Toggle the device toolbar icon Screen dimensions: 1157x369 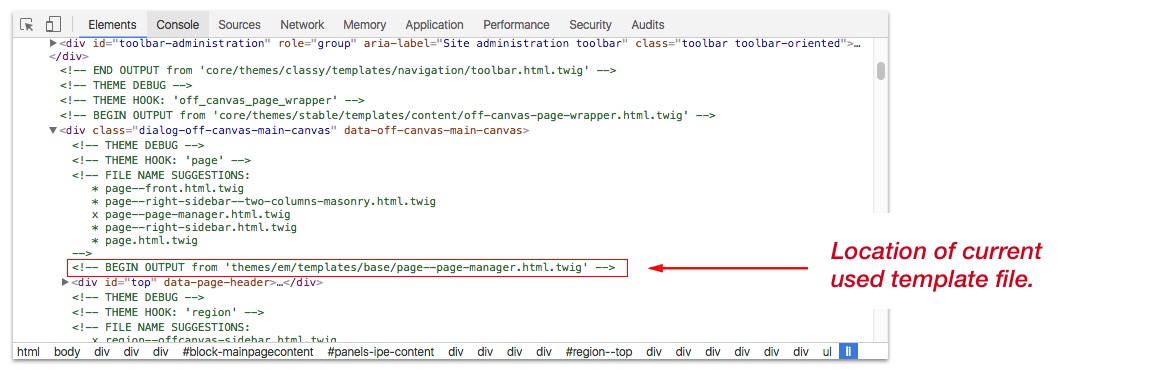click(x=52, y=24)
